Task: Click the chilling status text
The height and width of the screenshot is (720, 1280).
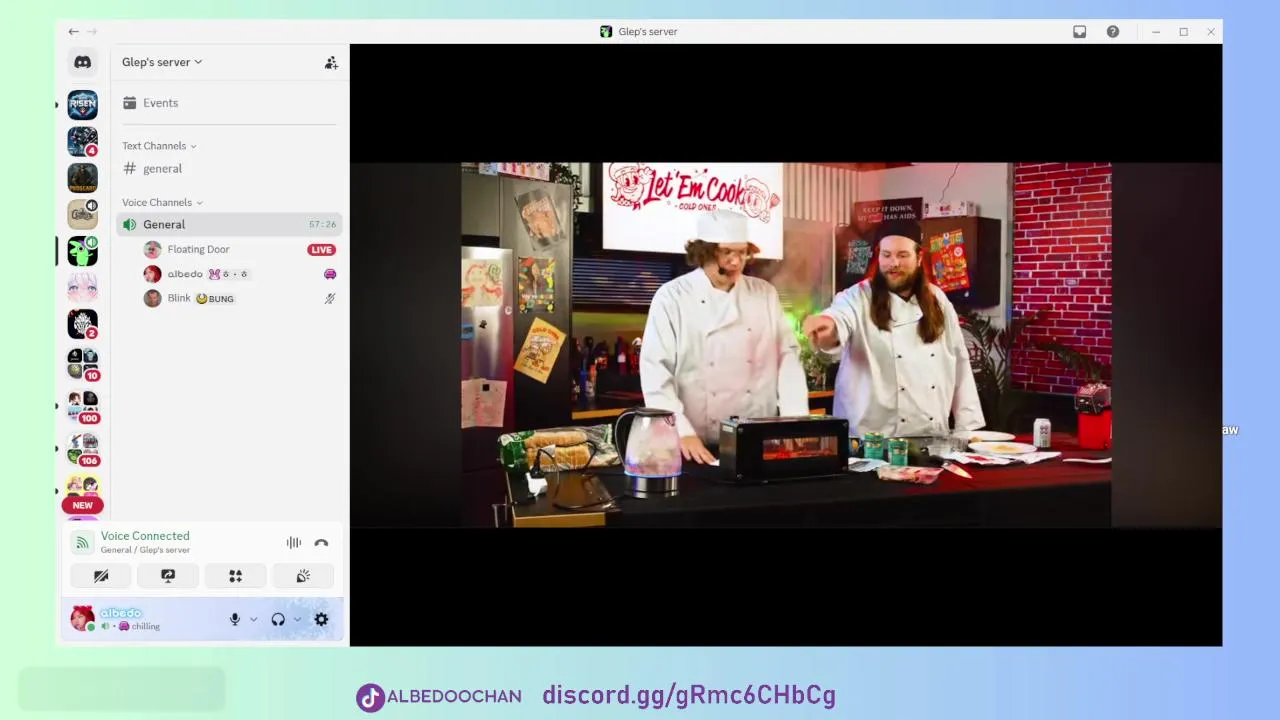Action: pos(146,627)
